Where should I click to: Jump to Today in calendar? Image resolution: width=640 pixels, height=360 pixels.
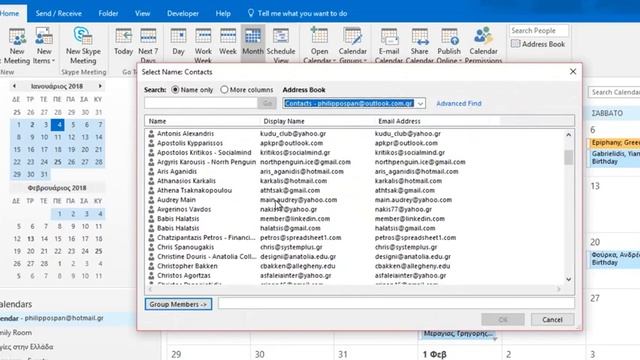[123, 42]
